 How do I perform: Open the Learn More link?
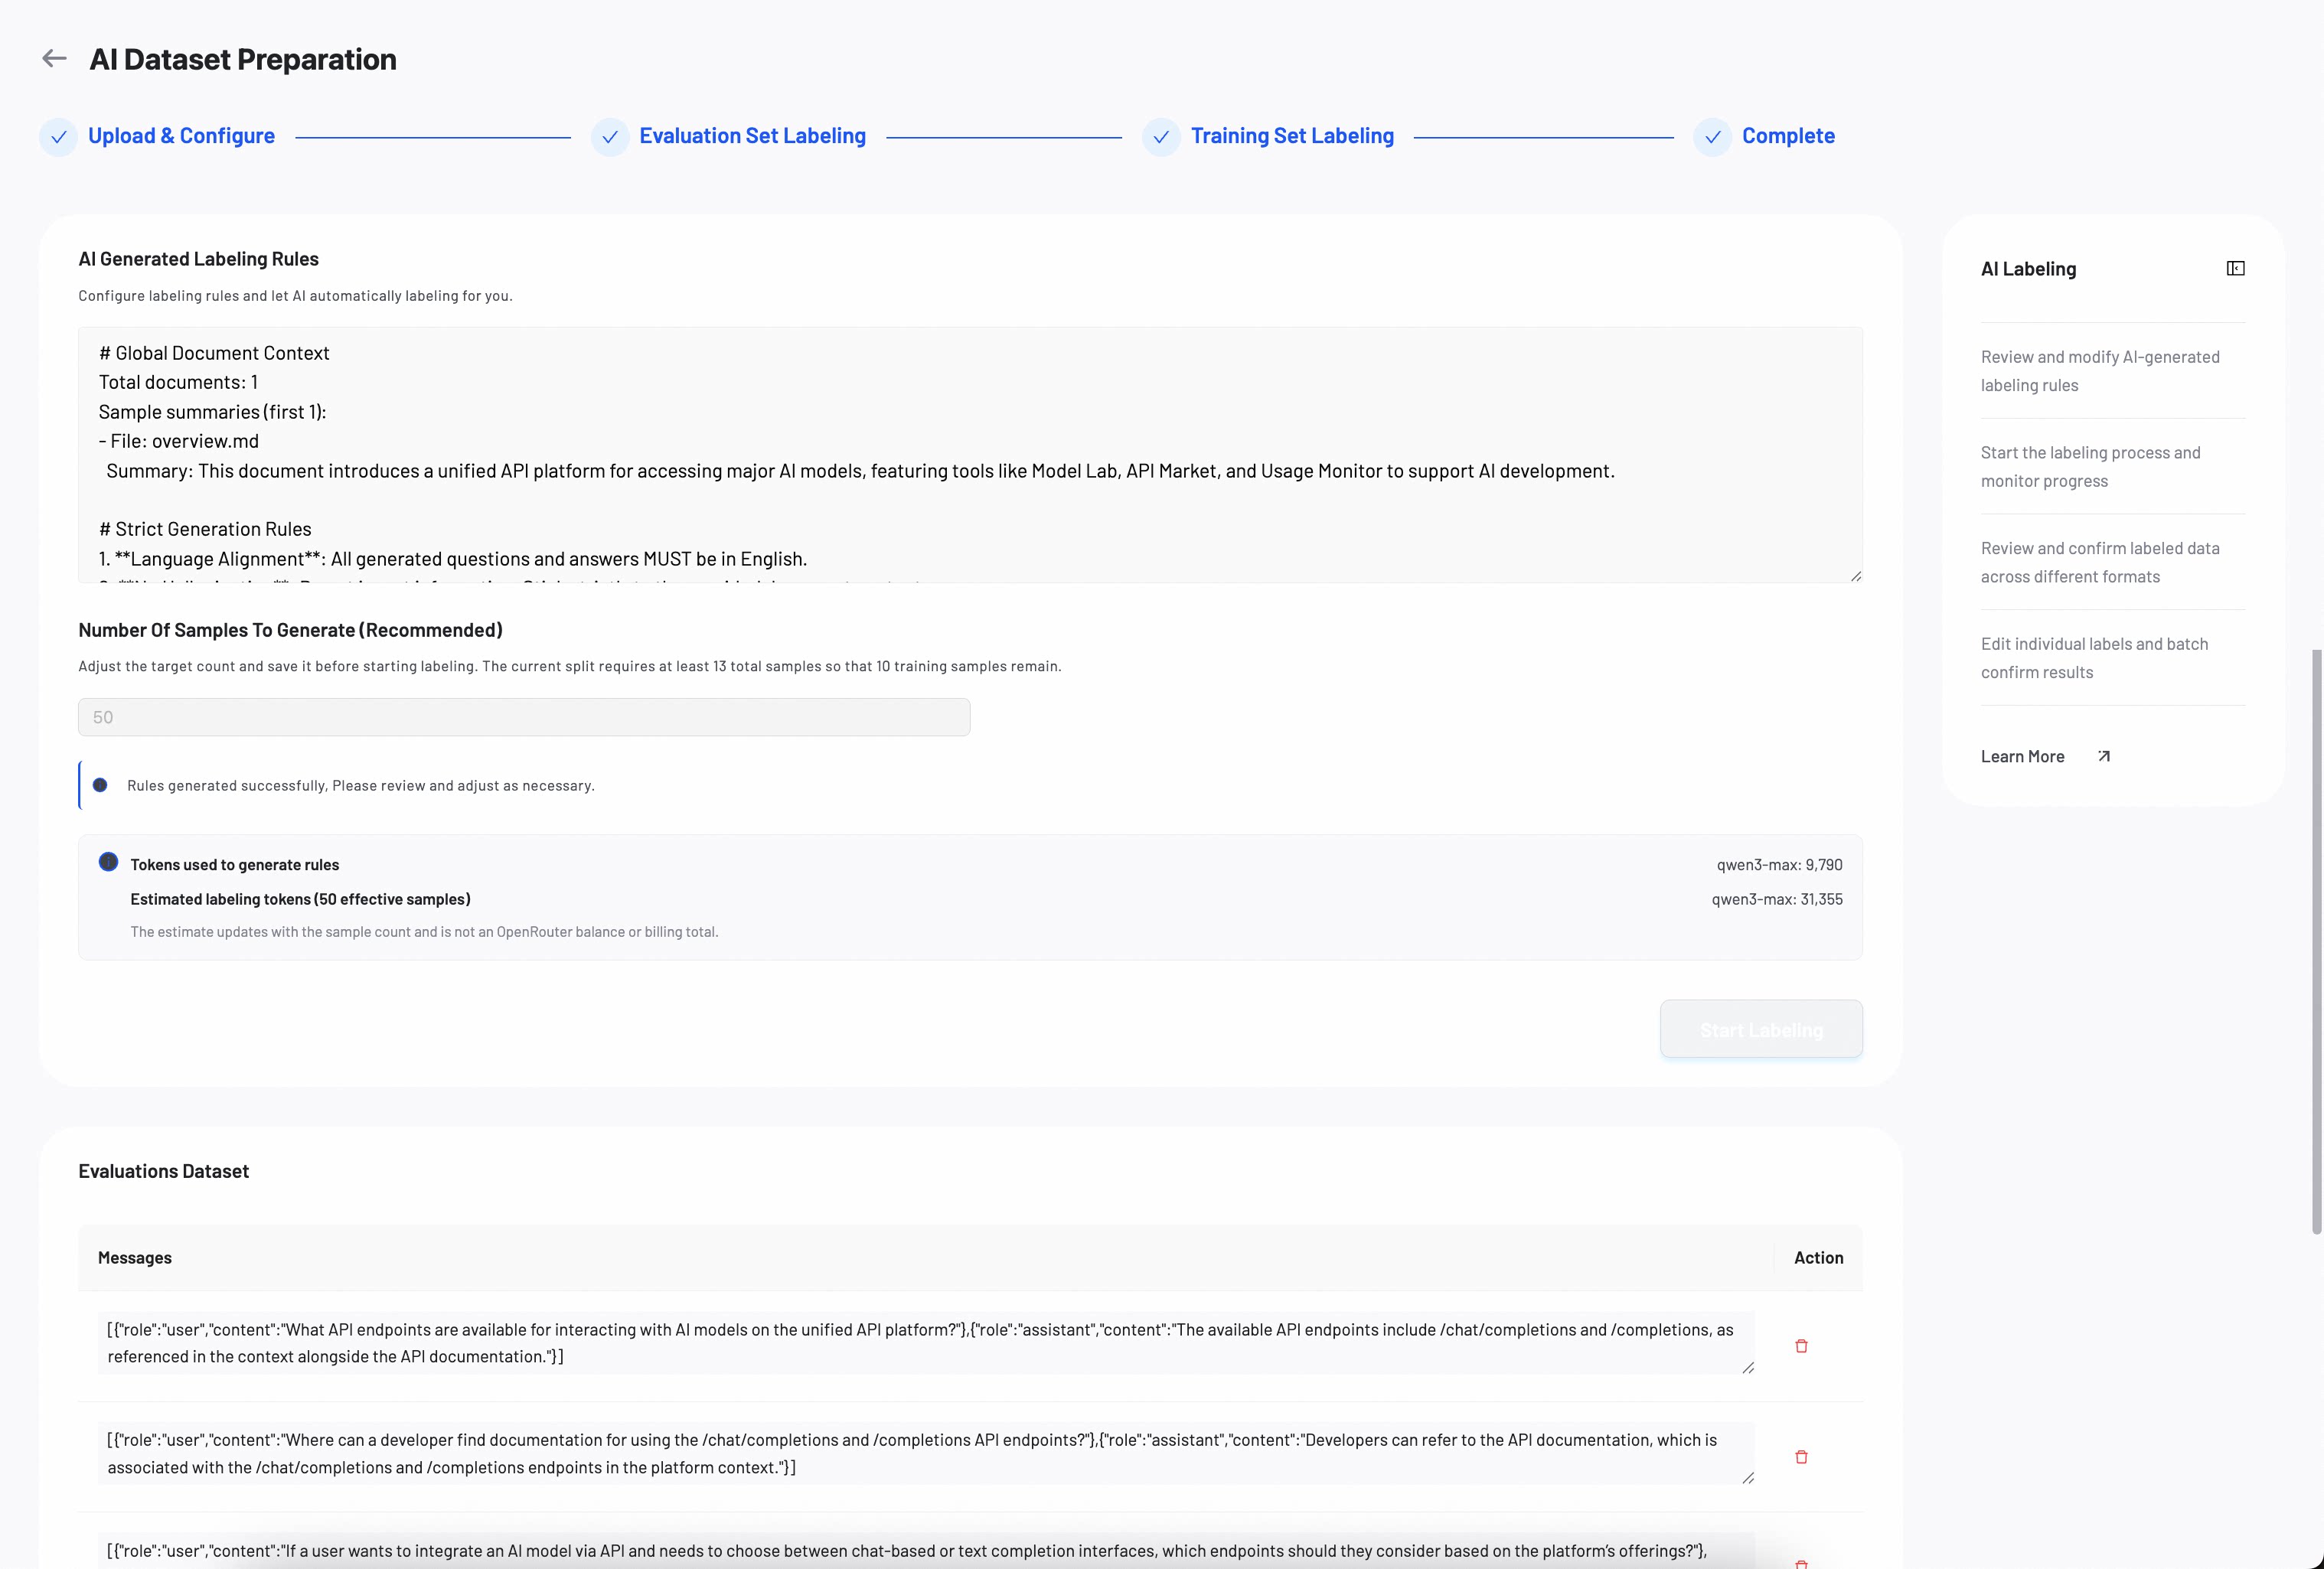point(2022,757)
